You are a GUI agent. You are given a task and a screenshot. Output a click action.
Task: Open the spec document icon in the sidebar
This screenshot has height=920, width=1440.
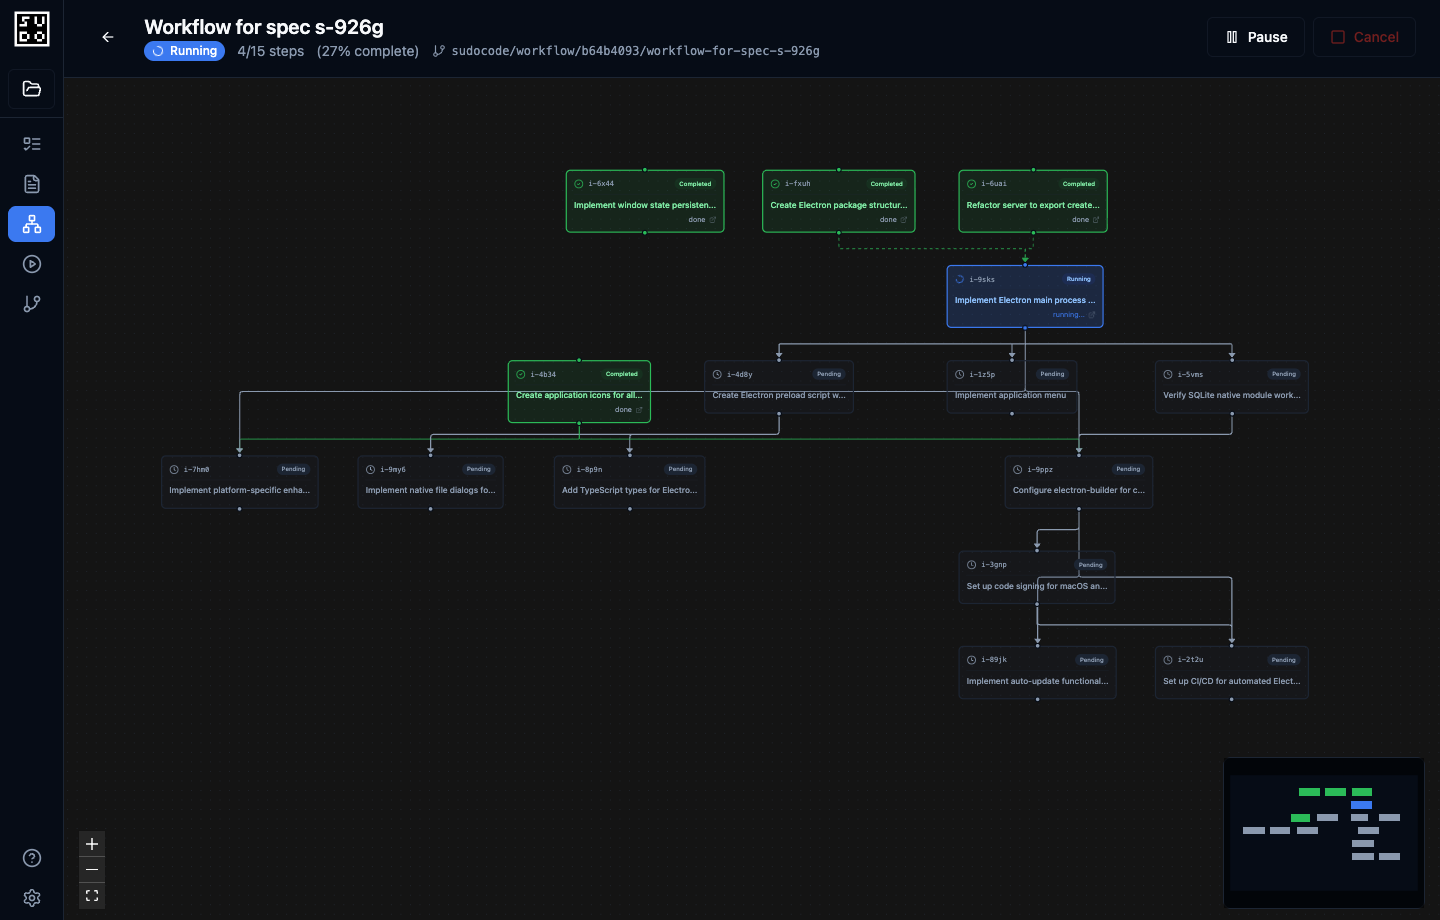31,184
